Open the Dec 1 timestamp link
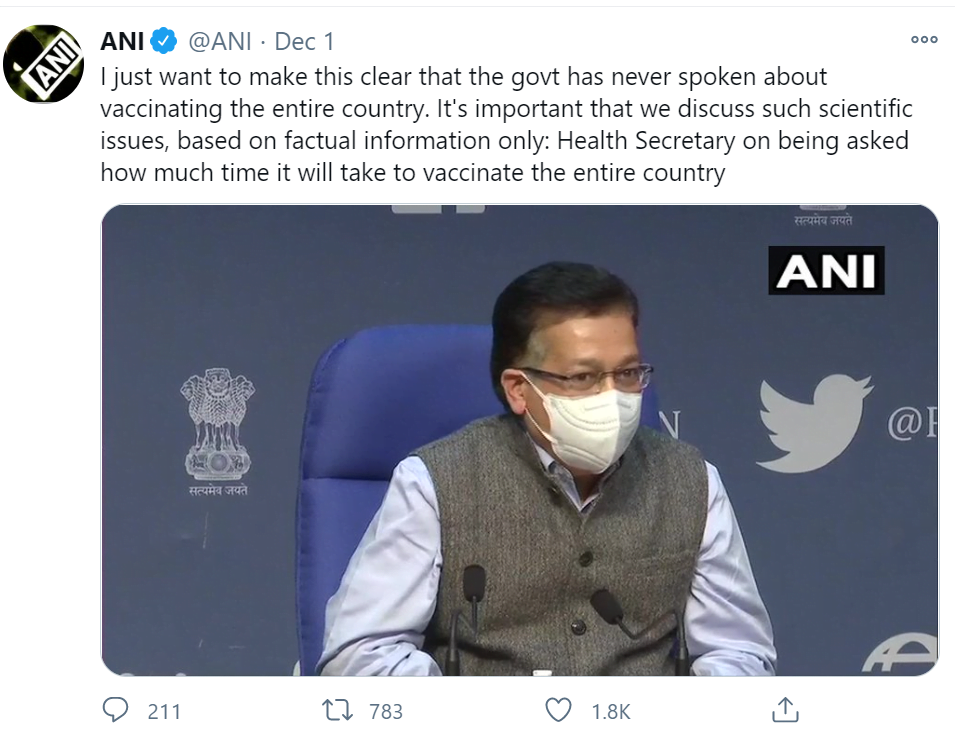This screenshot has height=738, width=955. tap(304, 41)
